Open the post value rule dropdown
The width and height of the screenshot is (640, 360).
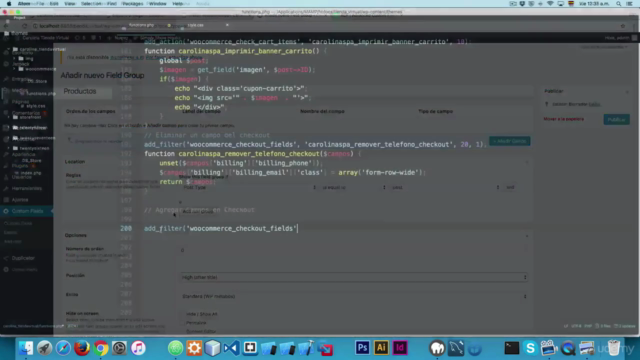pos(445,187)
